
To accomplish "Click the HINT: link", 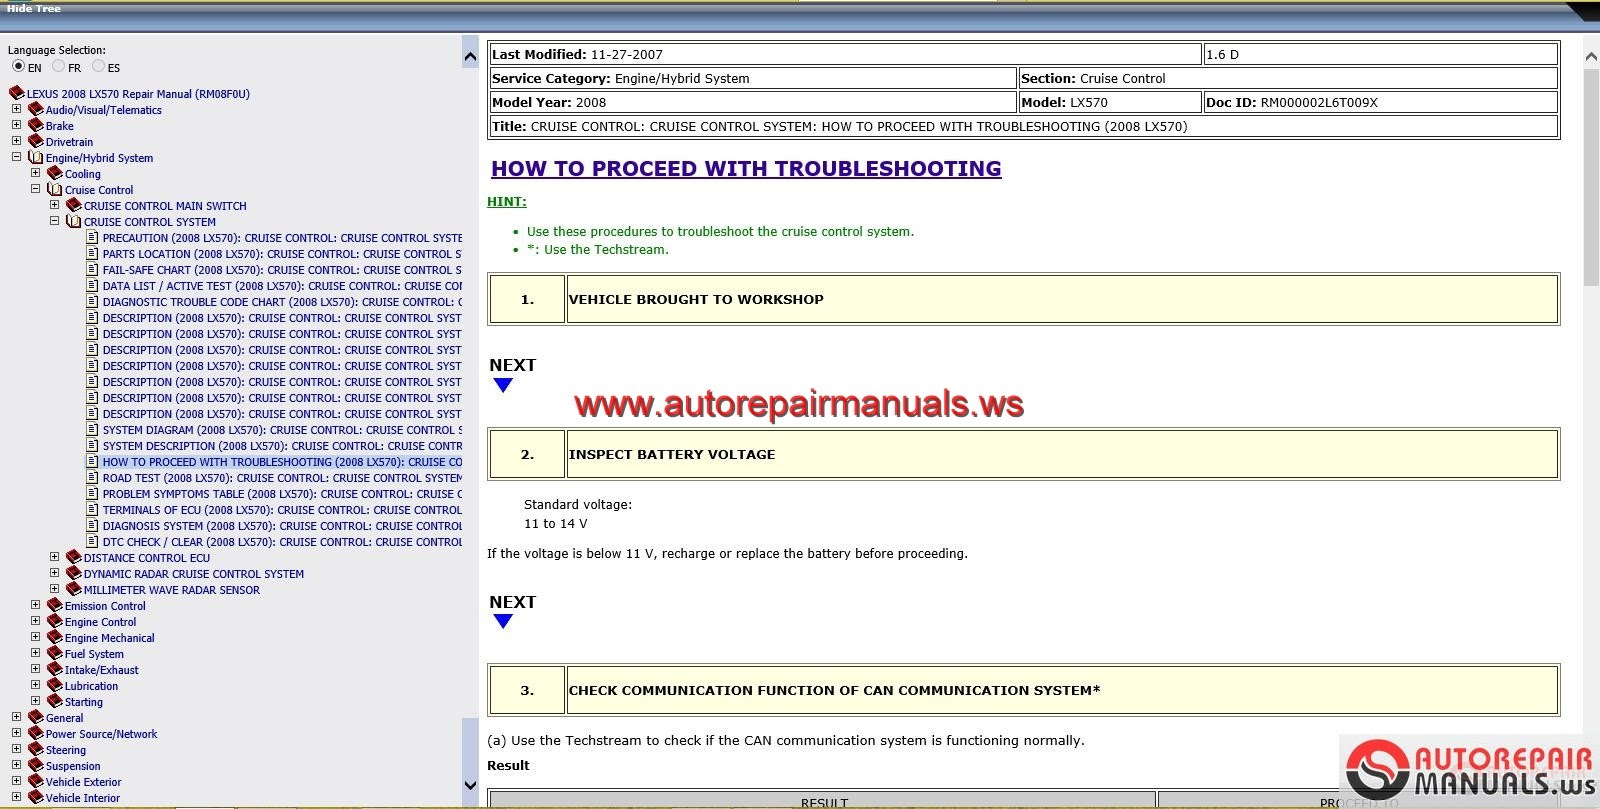I will point(507,202).
